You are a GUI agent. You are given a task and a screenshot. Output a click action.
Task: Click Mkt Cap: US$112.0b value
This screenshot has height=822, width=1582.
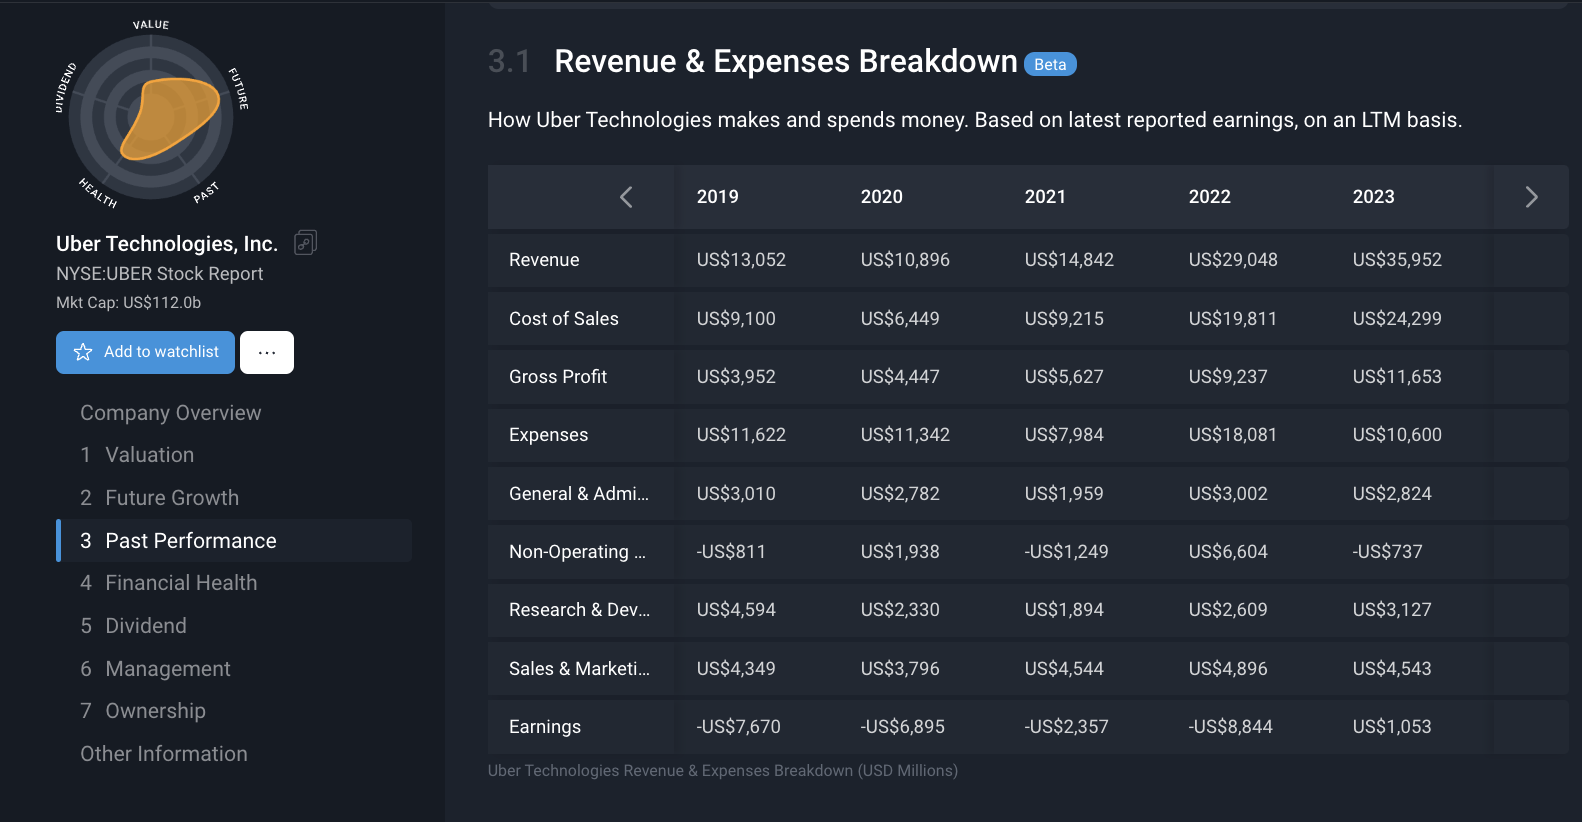[x=129, y=303]
